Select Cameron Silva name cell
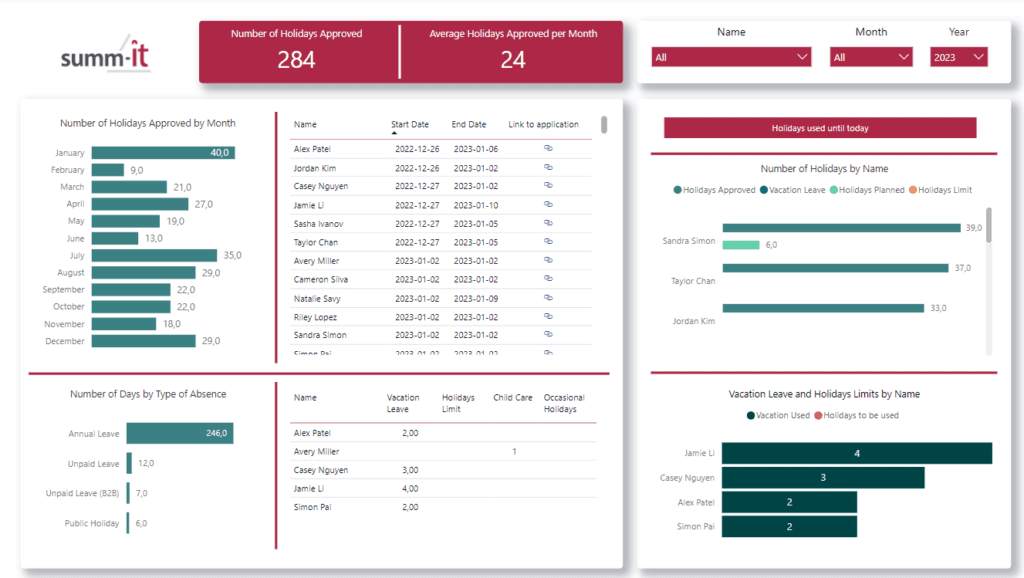The height and width of the screenshot is (578, 1024). click(321, 280)
